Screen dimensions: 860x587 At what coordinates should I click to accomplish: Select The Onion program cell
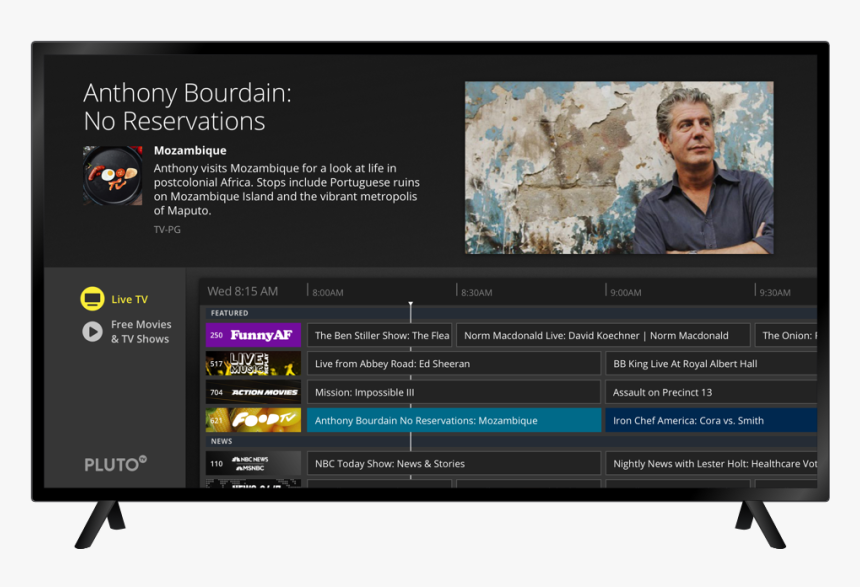[x=786, y=335]
